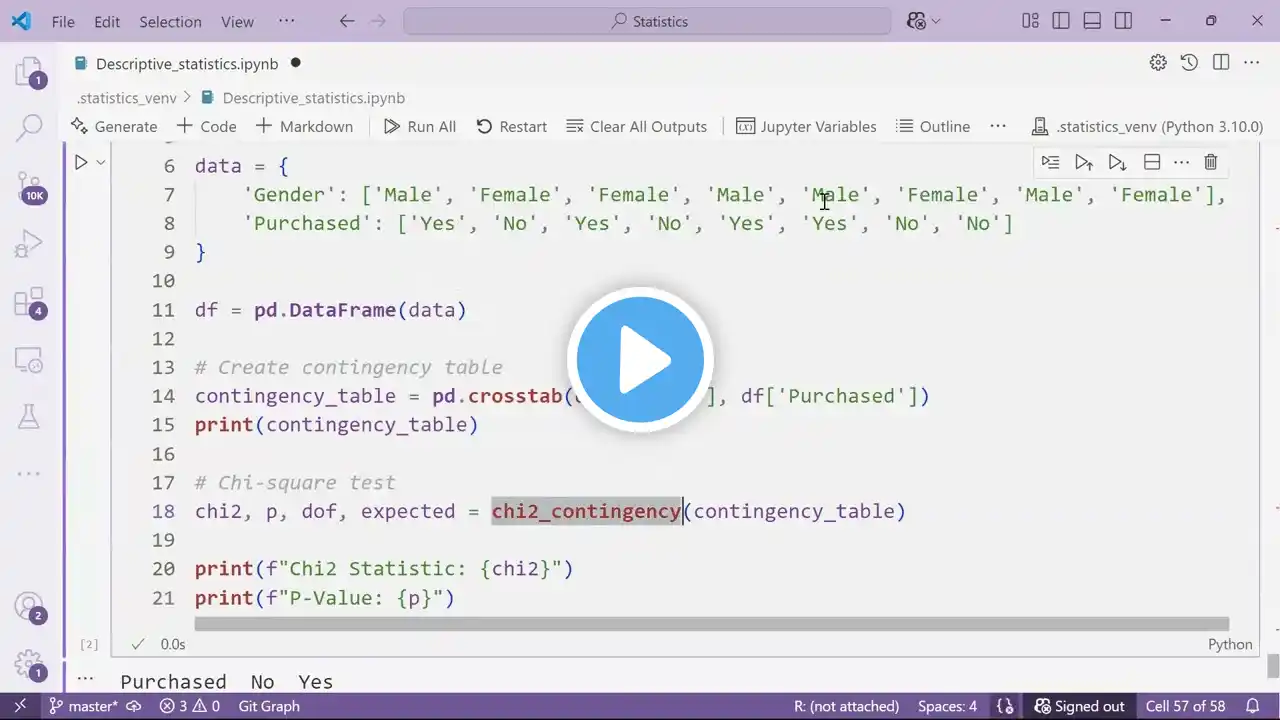Open the Copilot dropdown arrow
This screenshot has width=1280, height=720.
(936, 21)
